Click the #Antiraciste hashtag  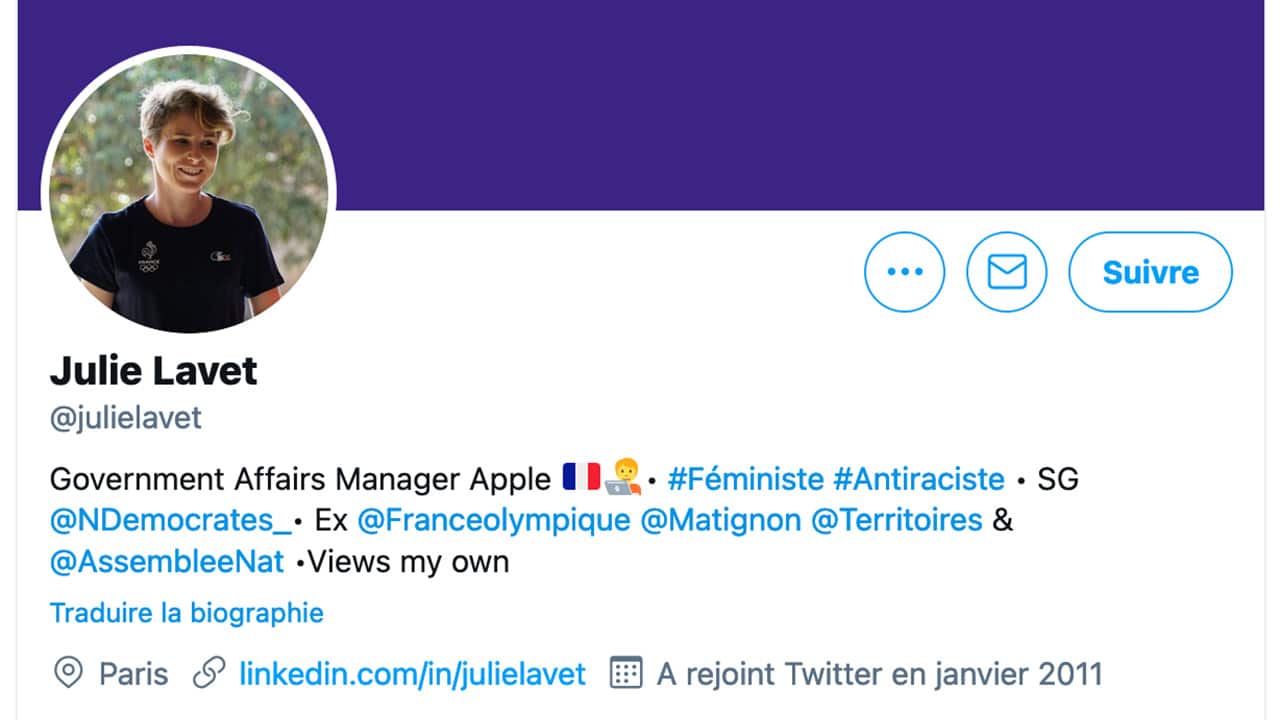click(x=919, y=479)
